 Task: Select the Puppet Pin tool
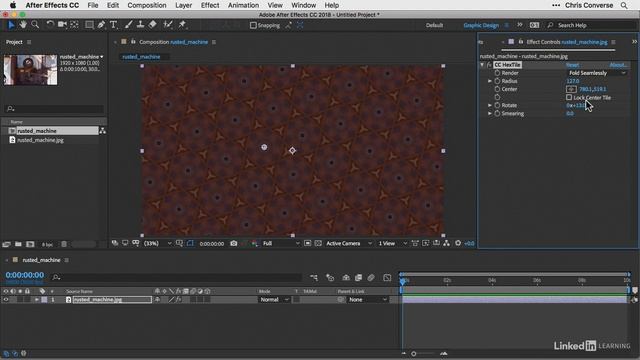(182, 25)
